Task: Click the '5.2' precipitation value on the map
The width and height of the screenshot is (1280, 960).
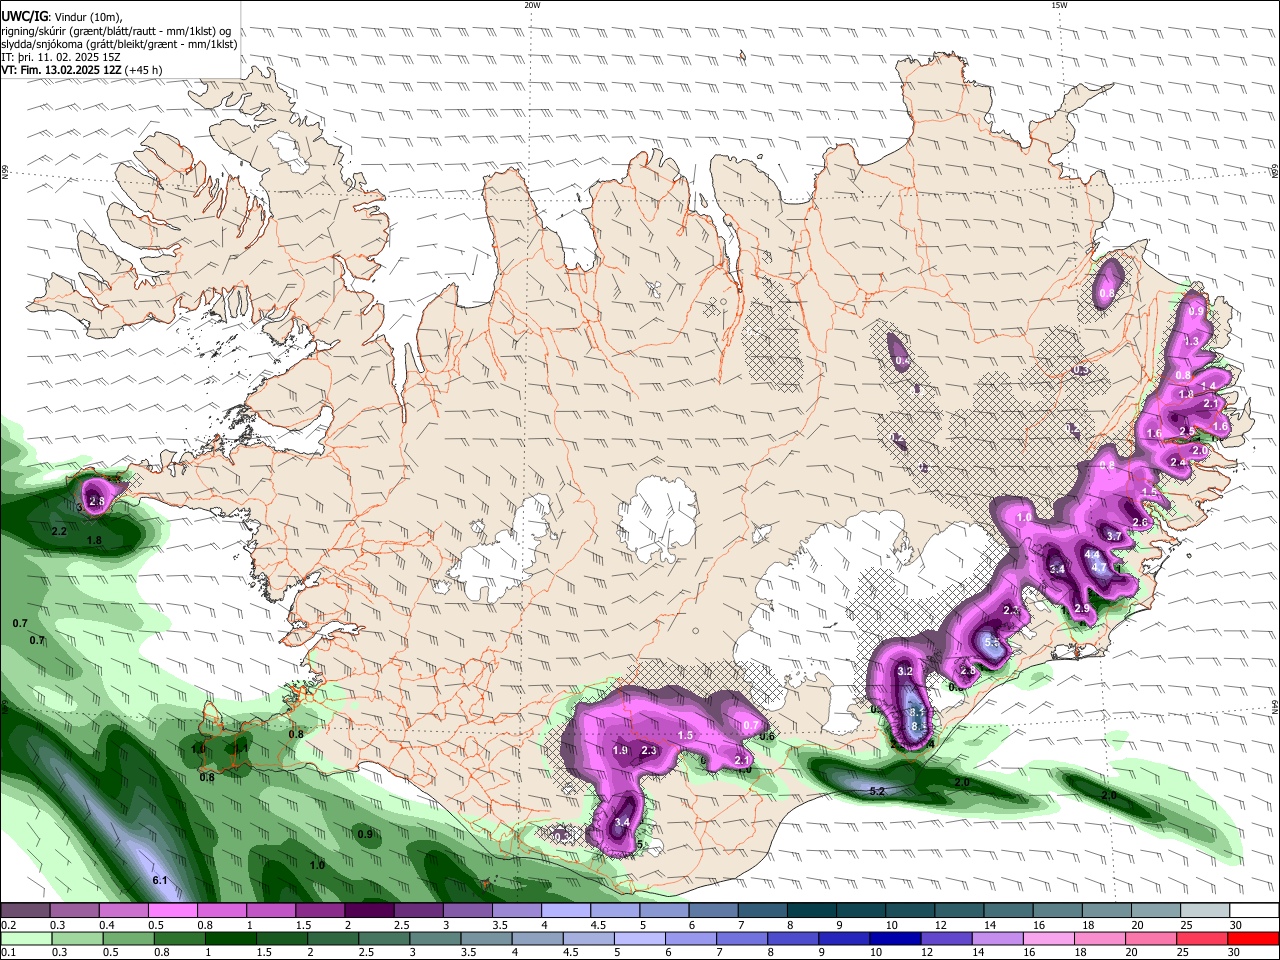Action: 878,791
